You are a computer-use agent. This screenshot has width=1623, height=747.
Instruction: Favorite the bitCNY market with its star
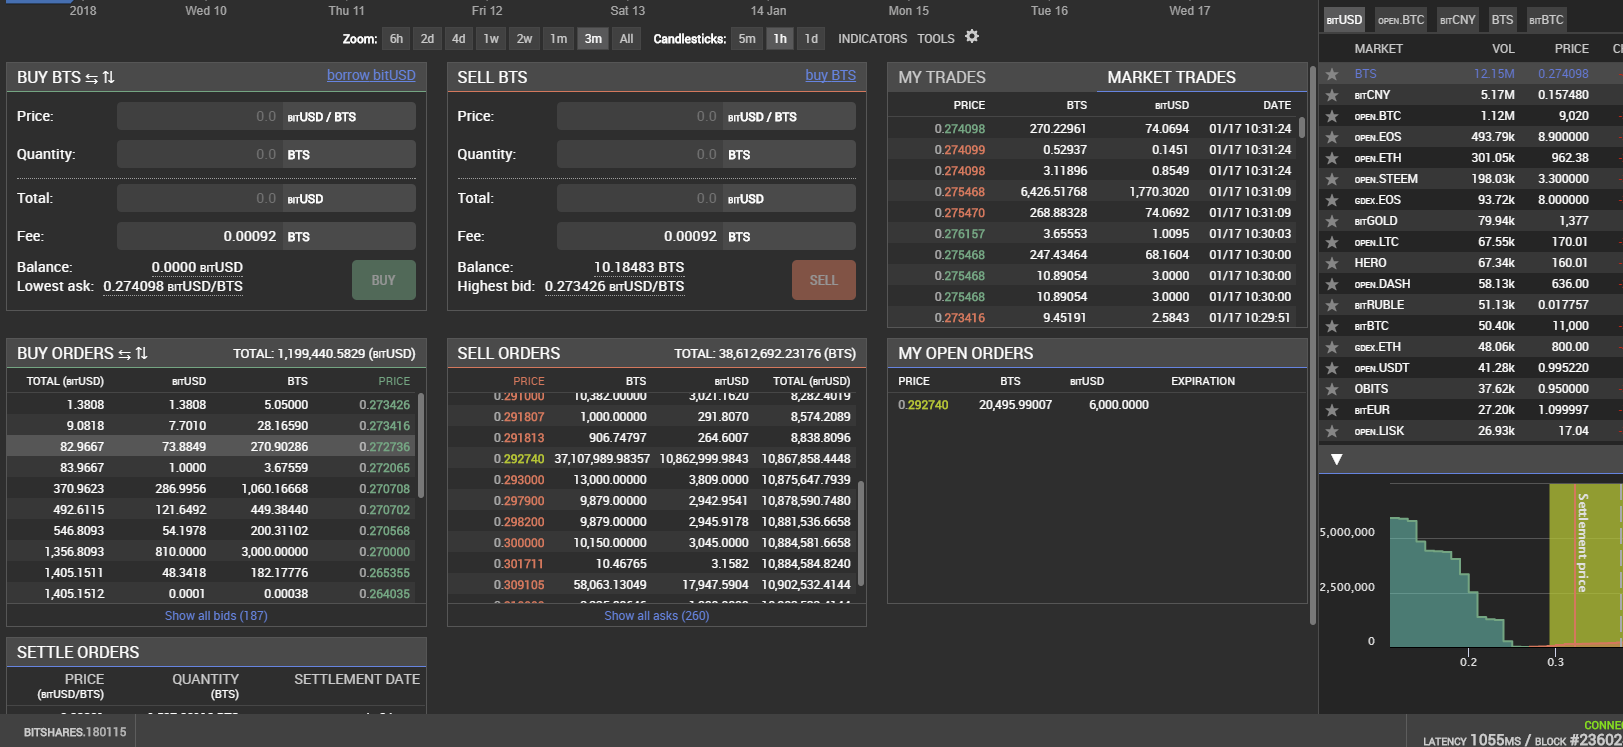click(1332, 95)
